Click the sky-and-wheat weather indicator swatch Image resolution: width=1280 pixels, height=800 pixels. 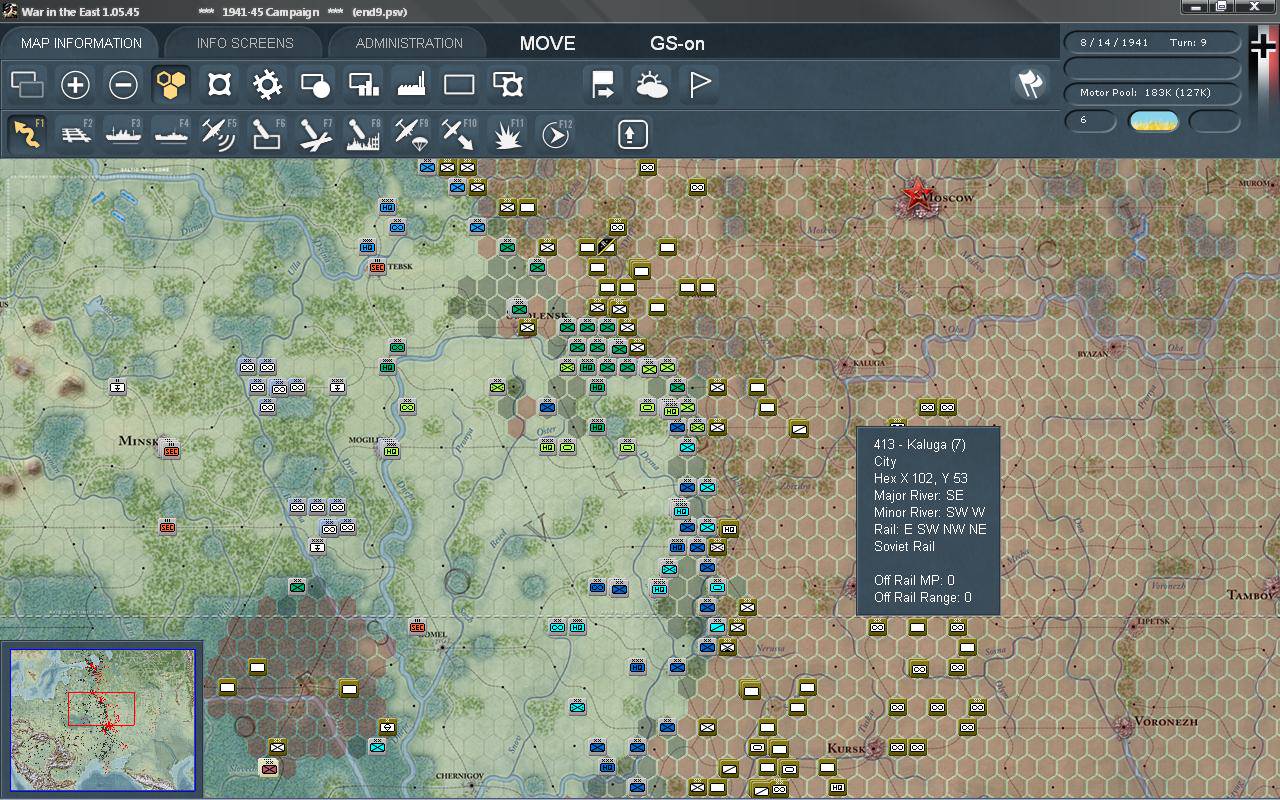(x=1154, y=121)
